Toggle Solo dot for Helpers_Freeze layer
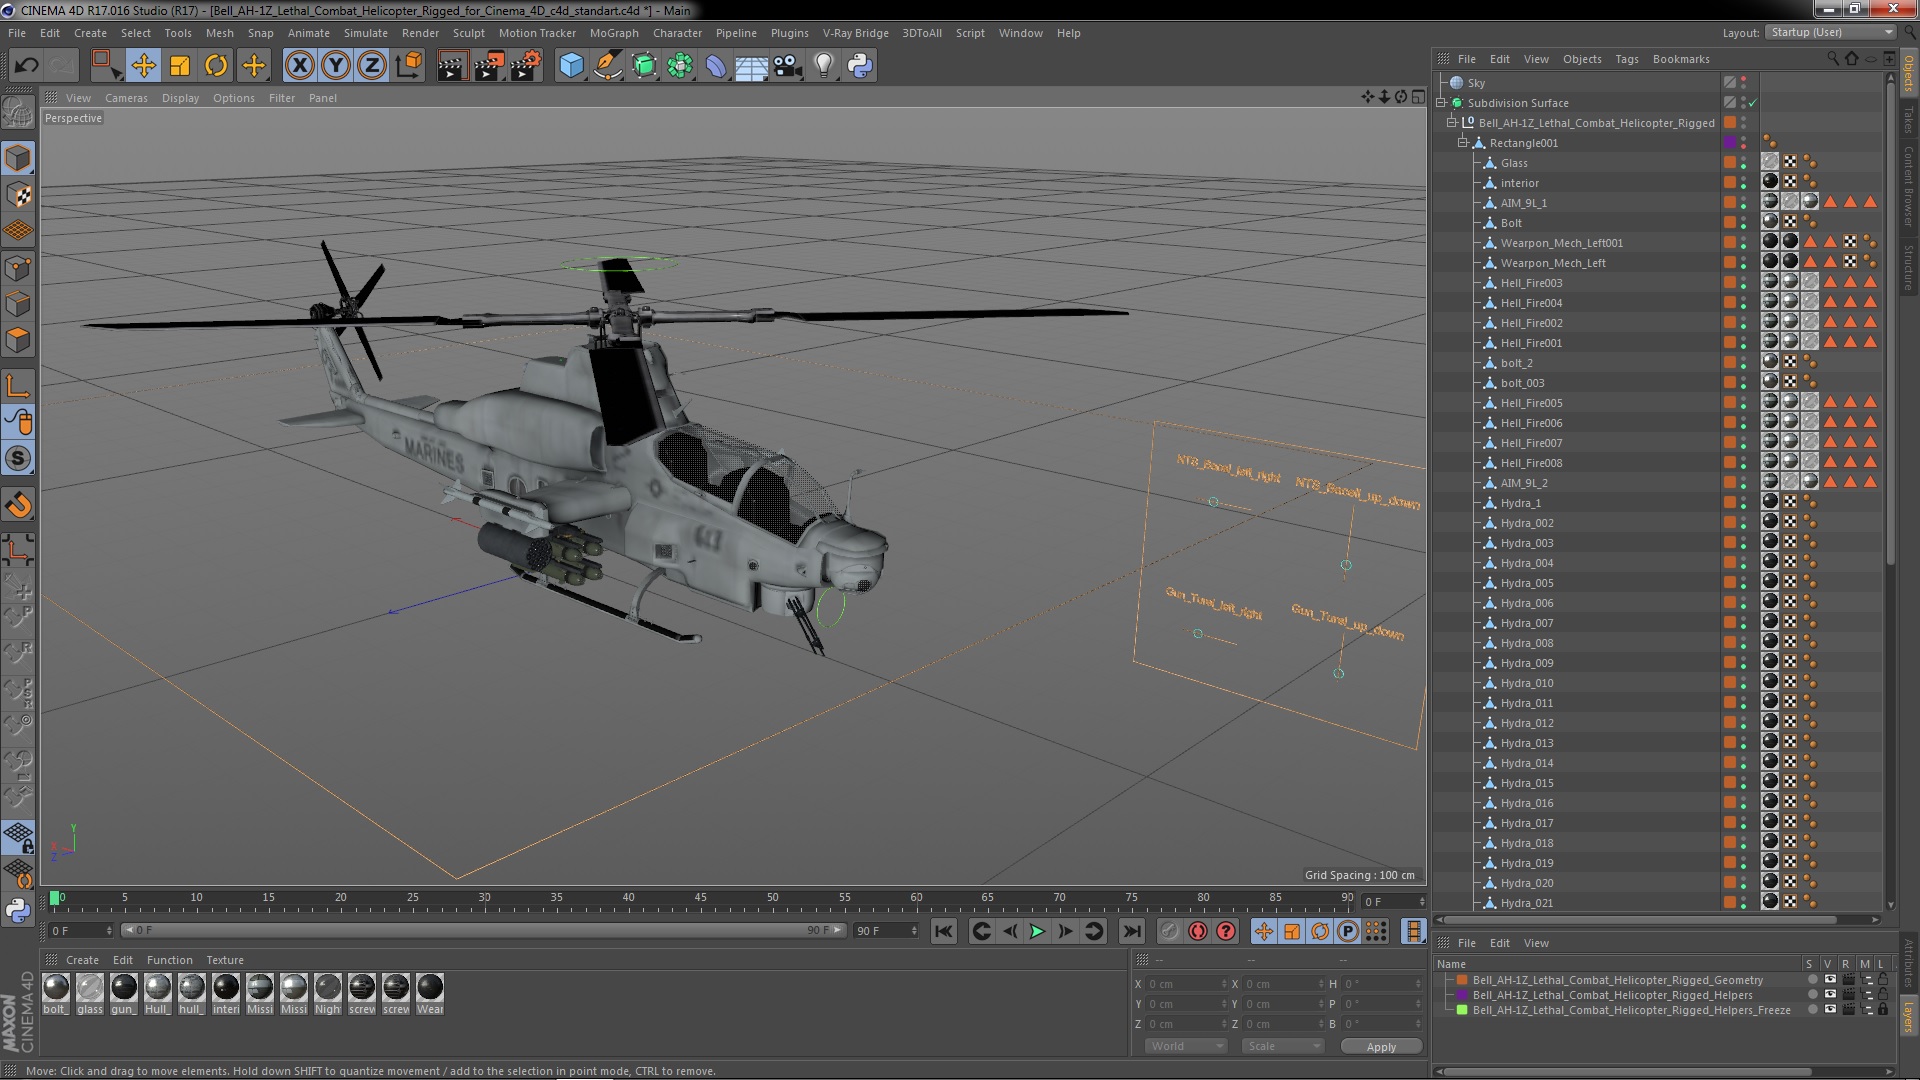This screenshot has width=1920, height=1080. pyautogui.click(x=1812, y=1010)
